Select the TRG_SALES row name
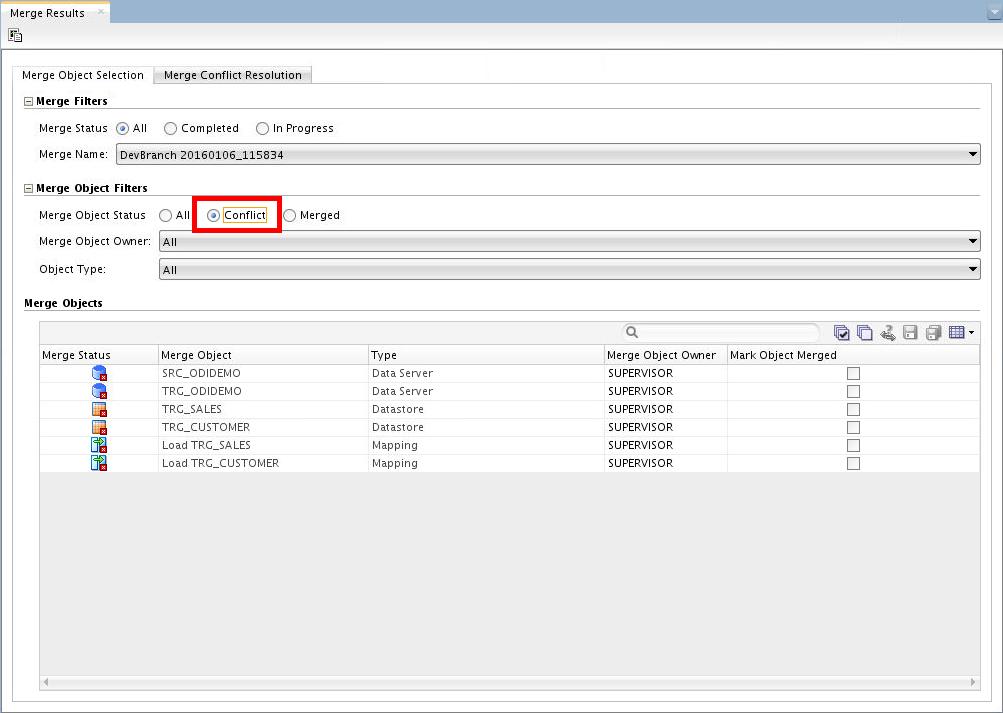1003x713 pixels. 192,409
